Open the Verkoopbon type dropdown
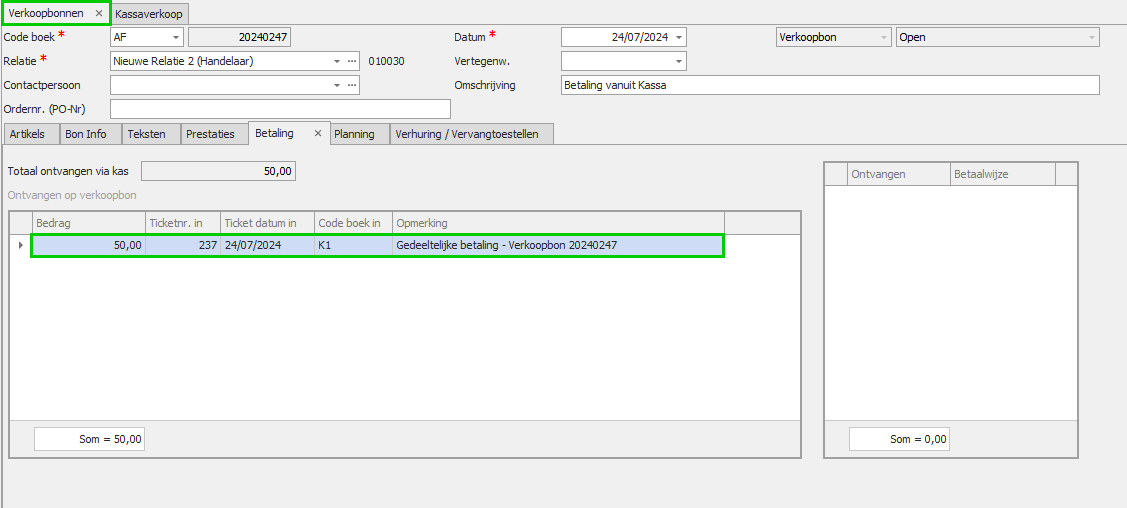 pos(883,38)
